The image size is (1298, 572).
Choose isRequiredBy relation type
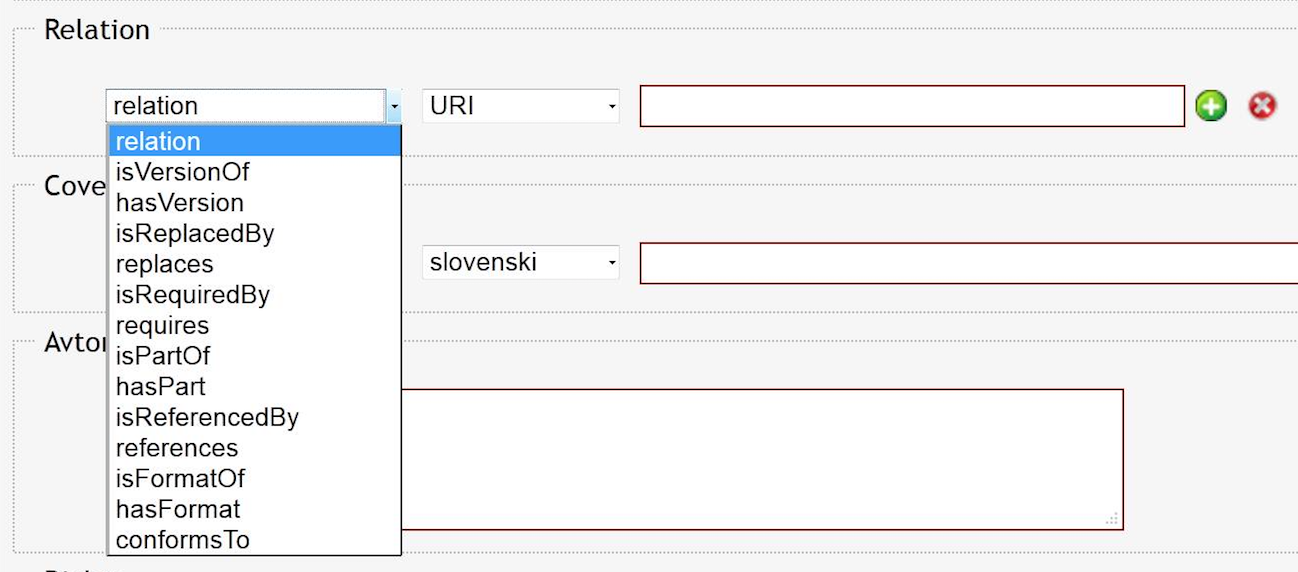point(193,295)
